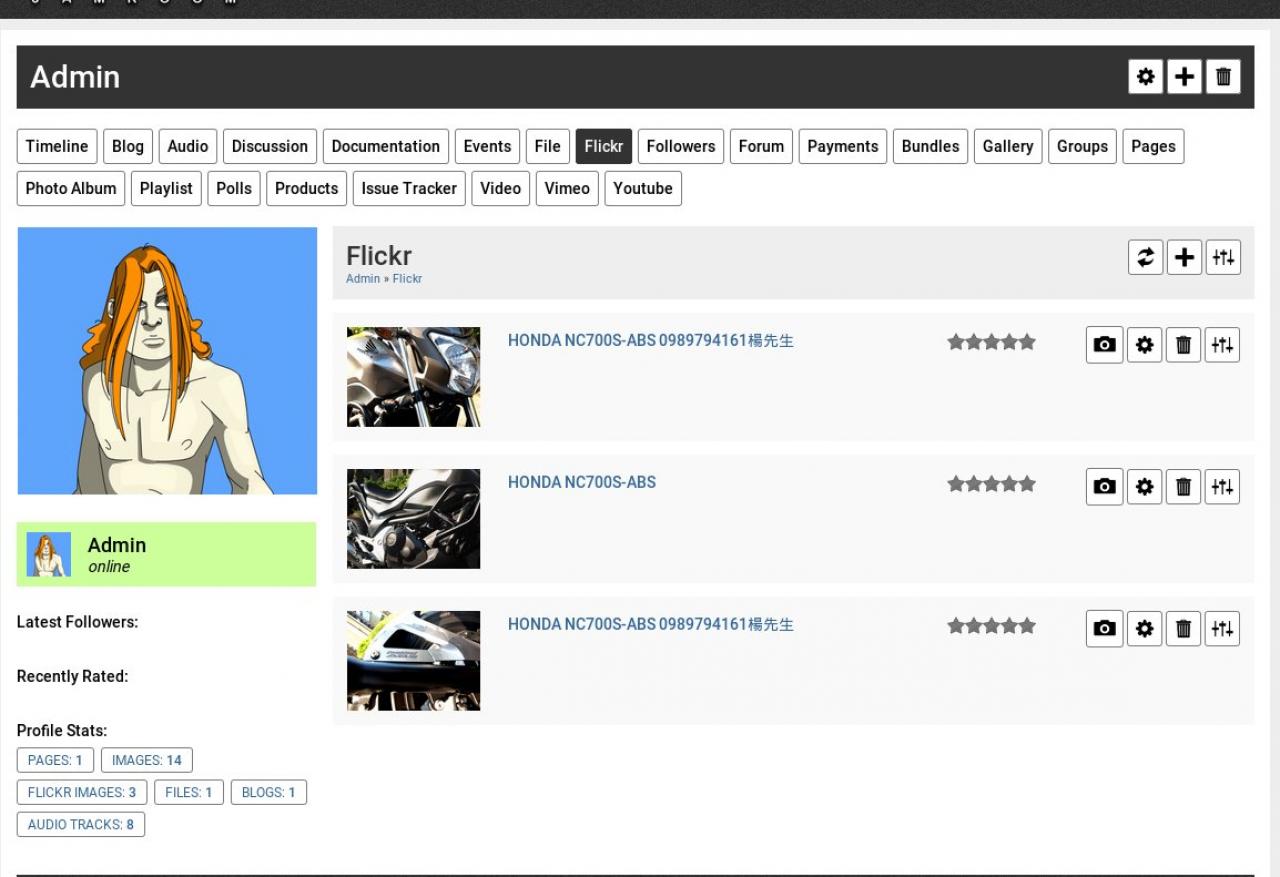Screen dimensions: 1280x877
Task: Click the refresh icon in Flickr header
Action: pos(1146,258)
